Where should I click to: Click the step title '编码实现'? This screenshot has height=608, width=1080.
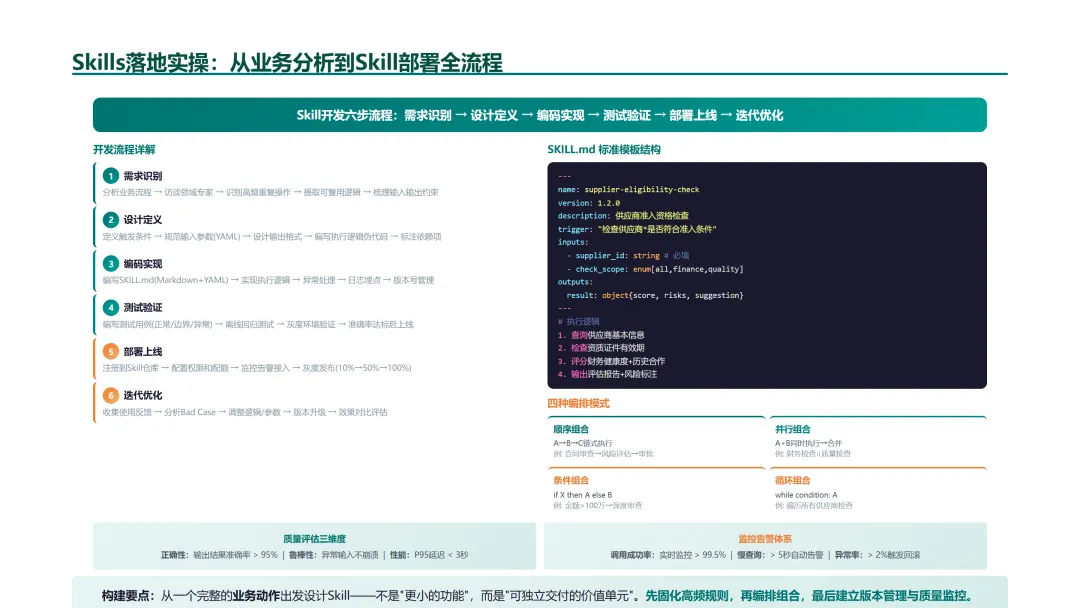[x=143, y=264]
